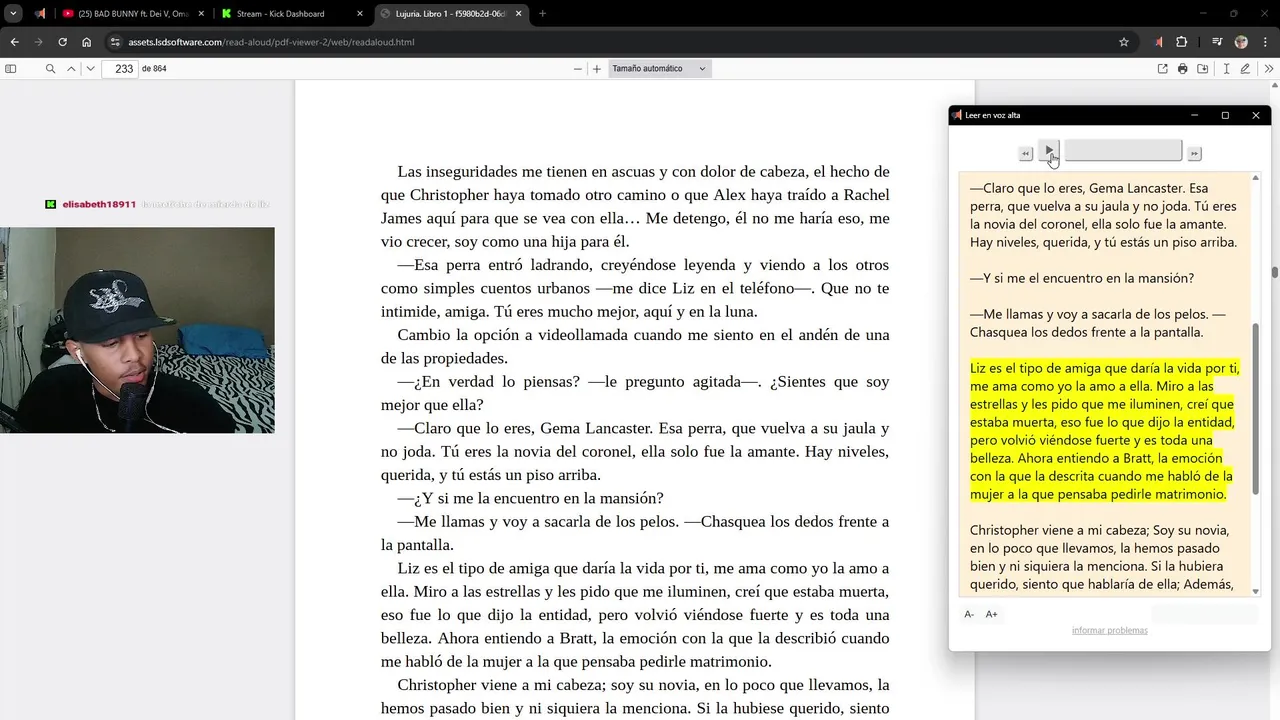The image size is (1280, 720).
Task: Maximize the Leer en voz alta window
Action: (1225, 115)
